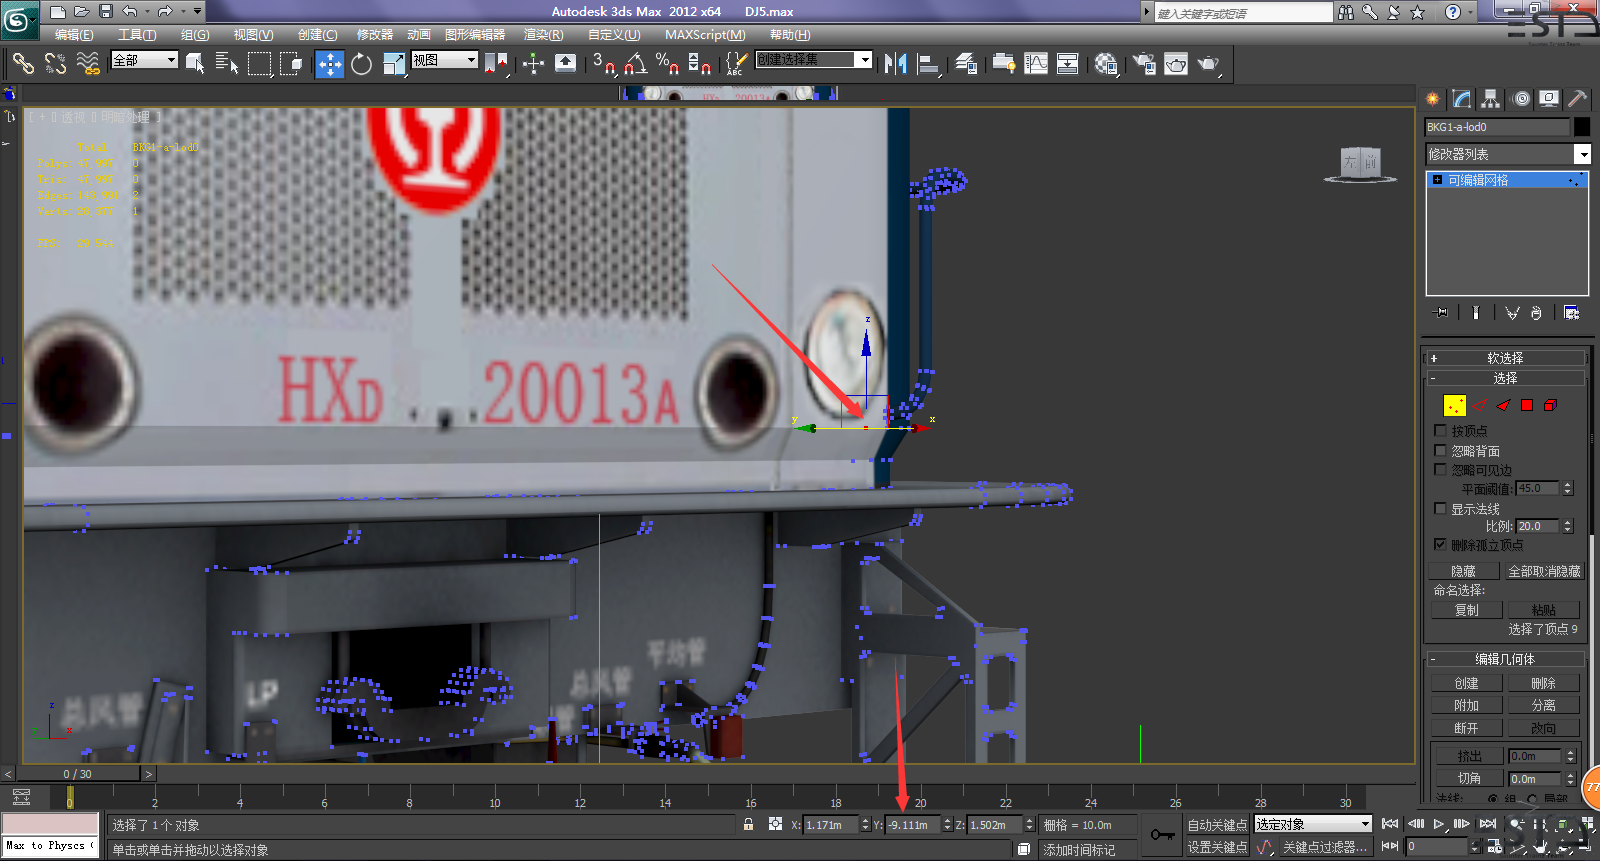Toggle Absolute/Offset transform type-in mode
Screen dimensions: 1600x861
[x=775, y=824]
